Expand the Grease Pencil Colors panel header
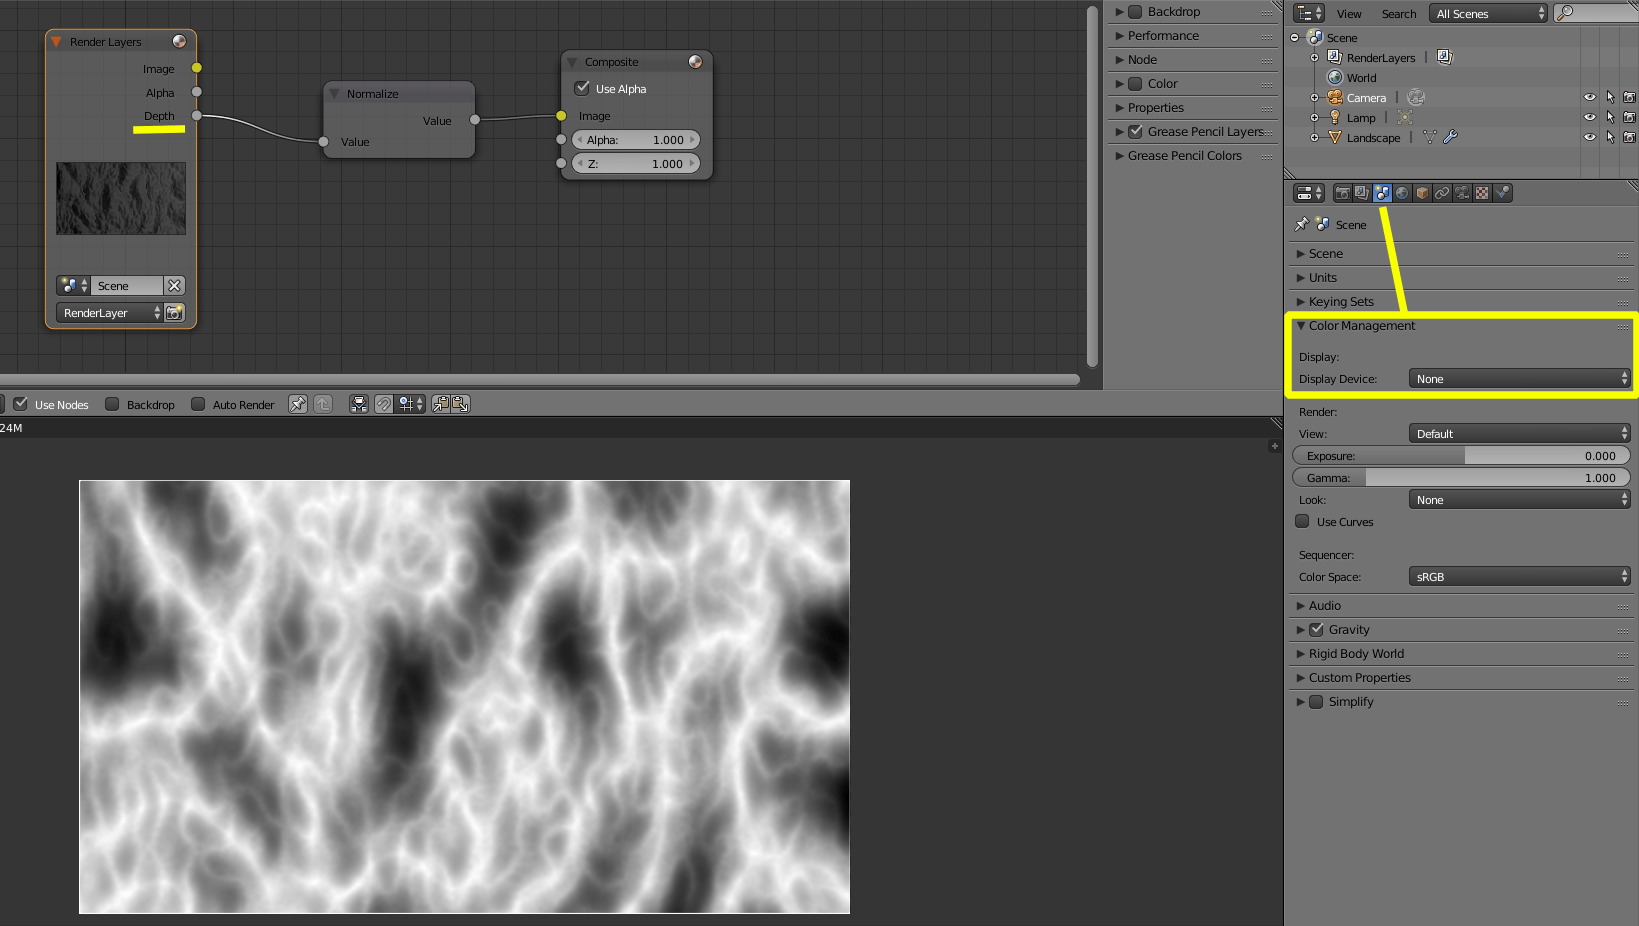This screenshot has width=1639, height=926. click(x=1184, y=155)
